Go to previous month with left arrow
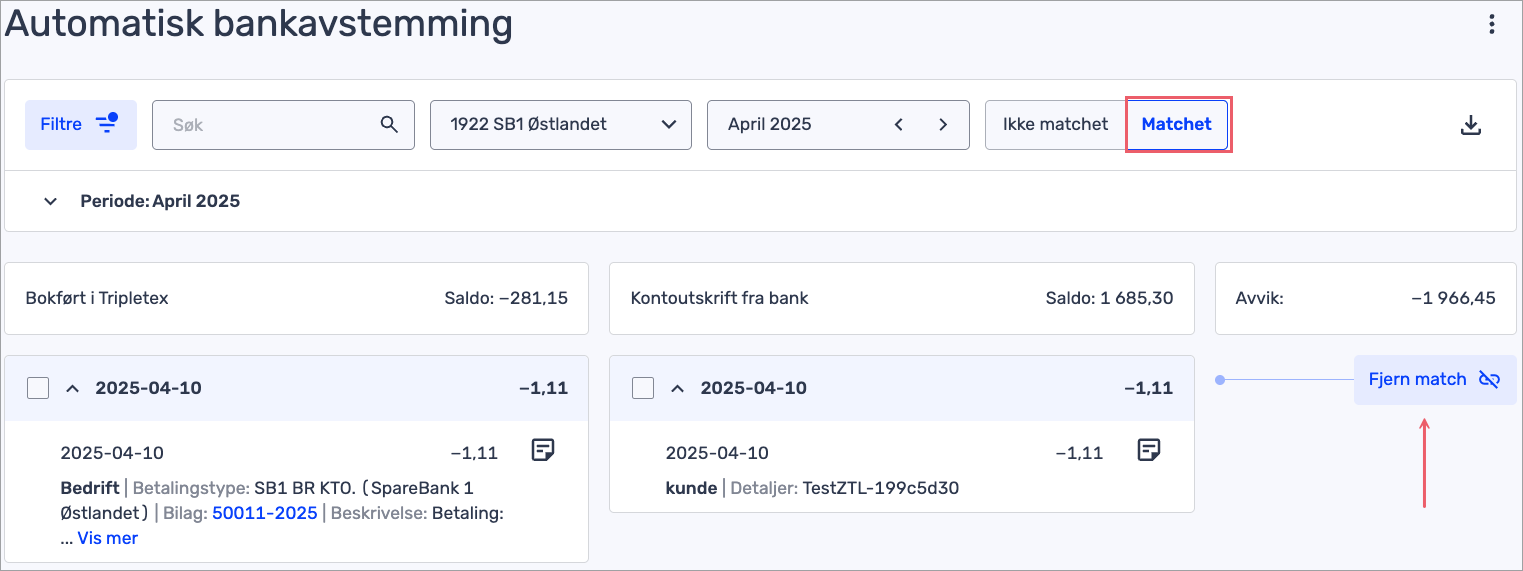 click(898, 125)
